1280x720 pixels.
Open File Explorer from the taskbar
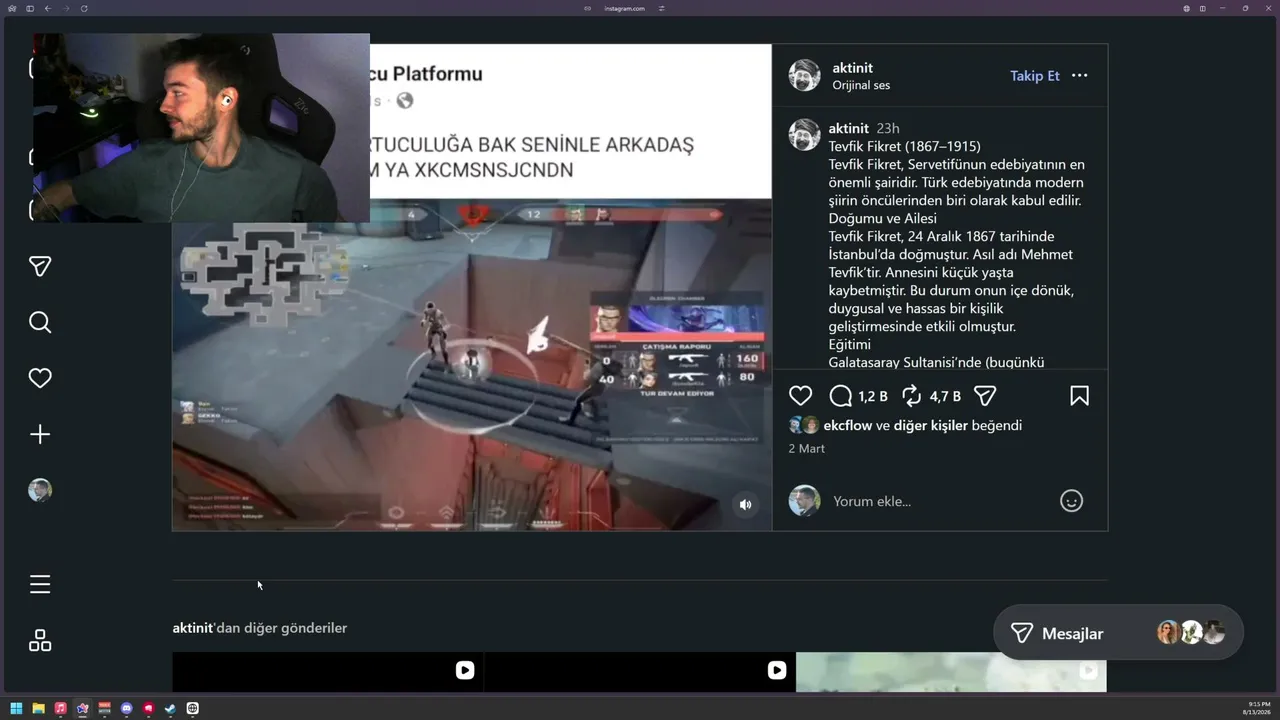(x=38, y=708)
